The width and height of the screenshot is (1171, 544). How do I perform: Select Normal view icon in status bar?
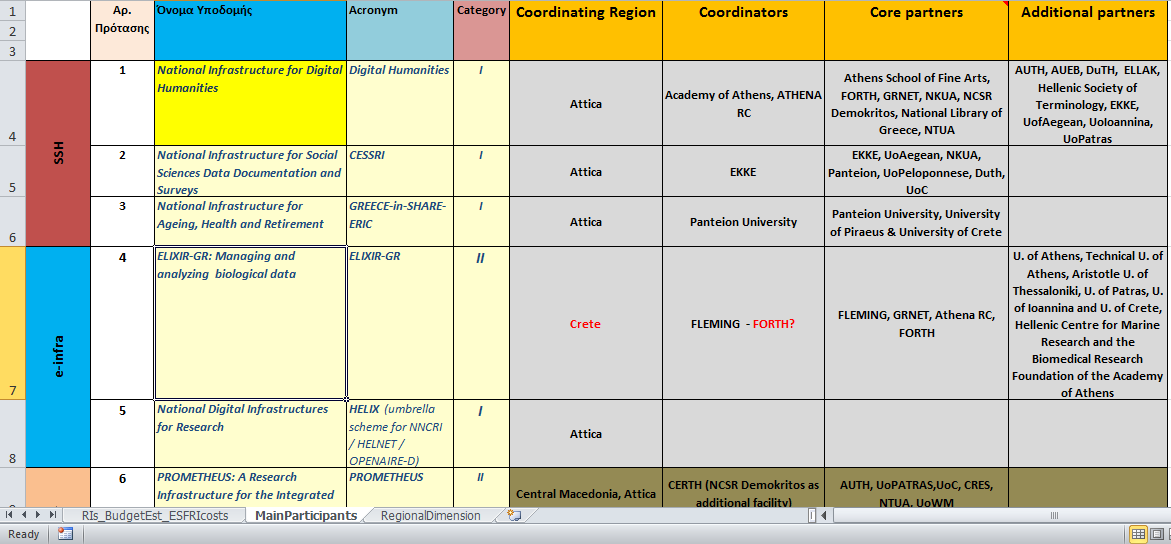click(x=1138, y=534)
